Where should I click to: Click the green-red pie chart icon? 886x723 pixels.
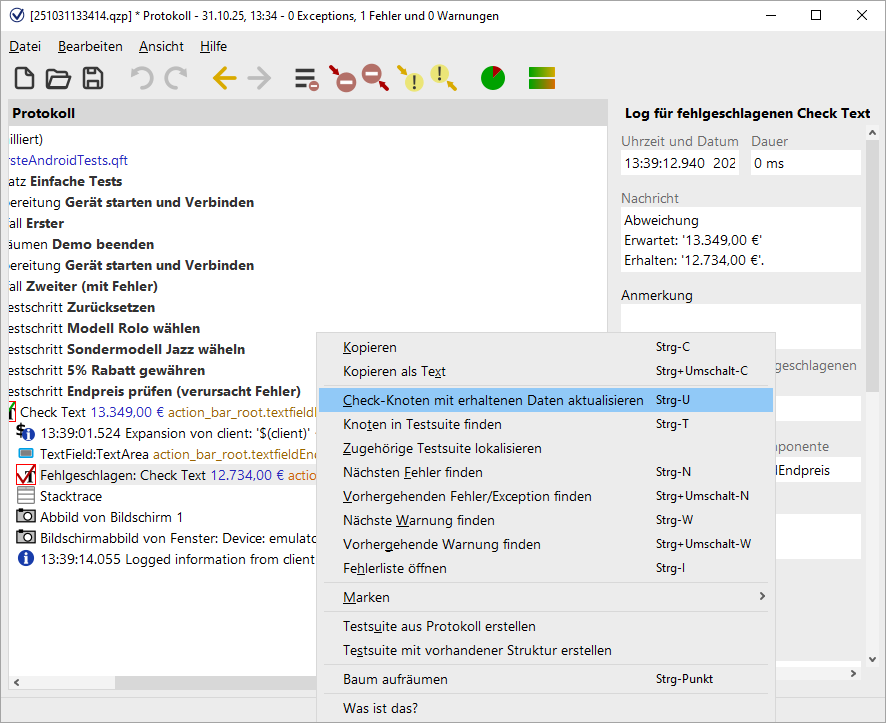pos(493,78)
